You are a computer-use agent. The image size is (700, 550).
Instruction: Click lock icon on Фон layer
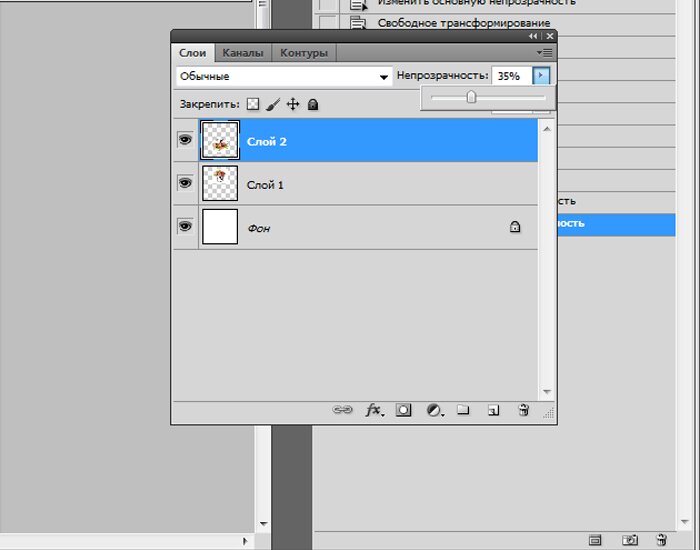tap(515, 227)
